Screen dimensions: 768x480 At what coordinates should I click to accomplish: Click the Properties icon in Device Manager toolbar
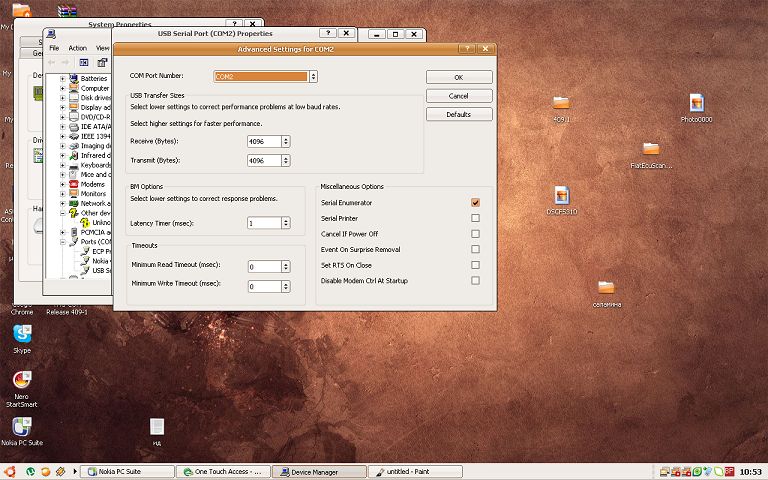[102, 62]
